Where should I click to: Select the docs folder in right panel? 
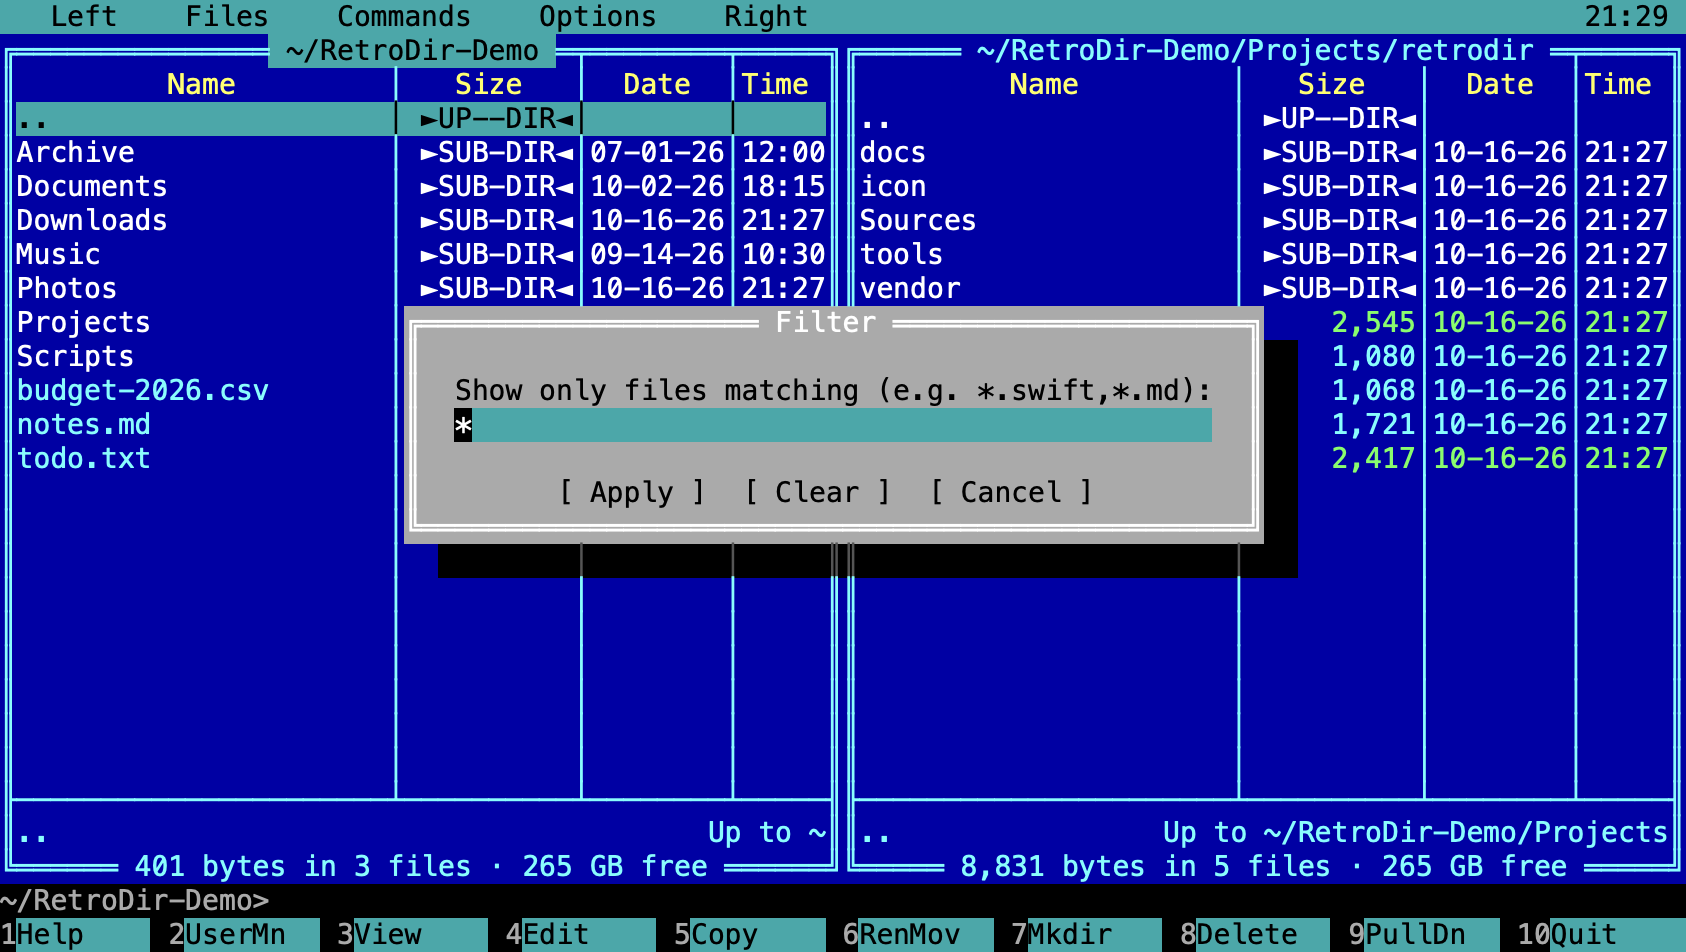tap(1264, 153)
